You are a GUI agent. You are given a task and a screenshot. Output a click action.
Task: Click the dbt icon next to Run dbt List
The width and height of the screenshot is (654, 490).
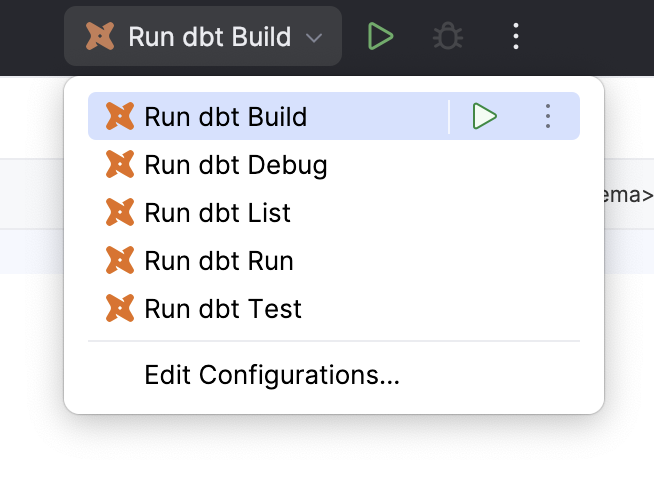point(120,212)
